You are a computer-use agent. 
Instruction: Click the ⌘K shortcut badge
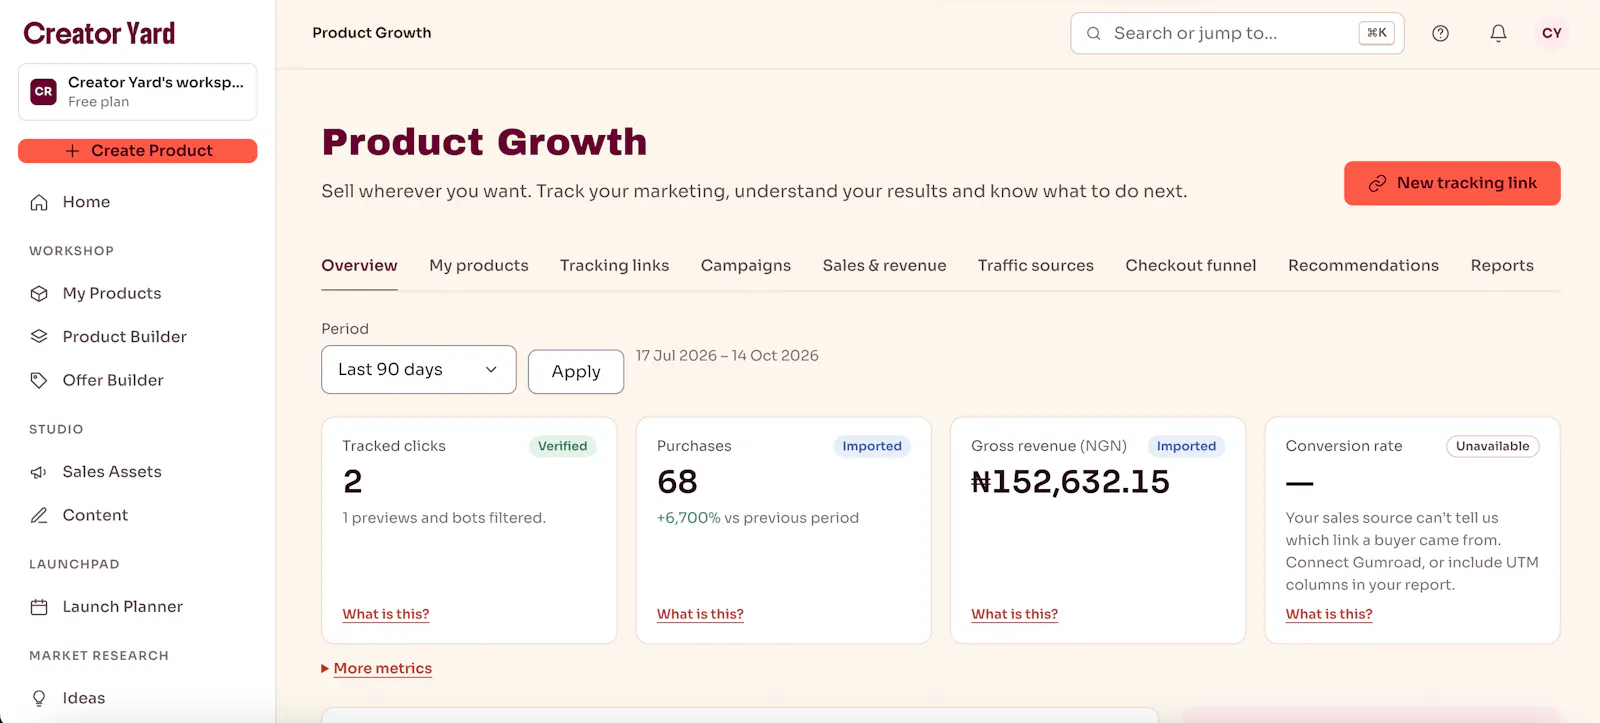click(1377, 33)
